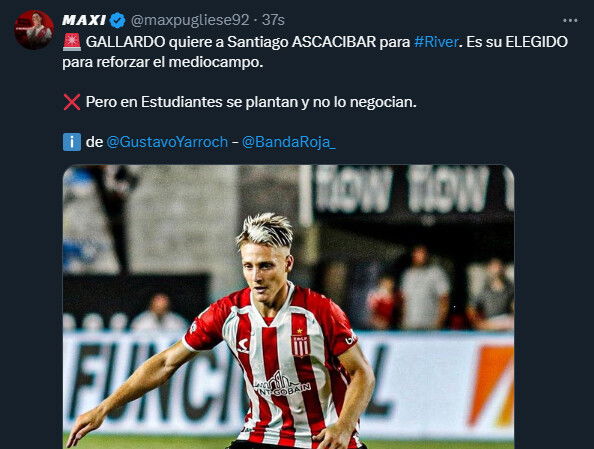Click the blue information emoji icon
Image resolution: width=594 pixels, height=449 pixels.
pos(72,142)
